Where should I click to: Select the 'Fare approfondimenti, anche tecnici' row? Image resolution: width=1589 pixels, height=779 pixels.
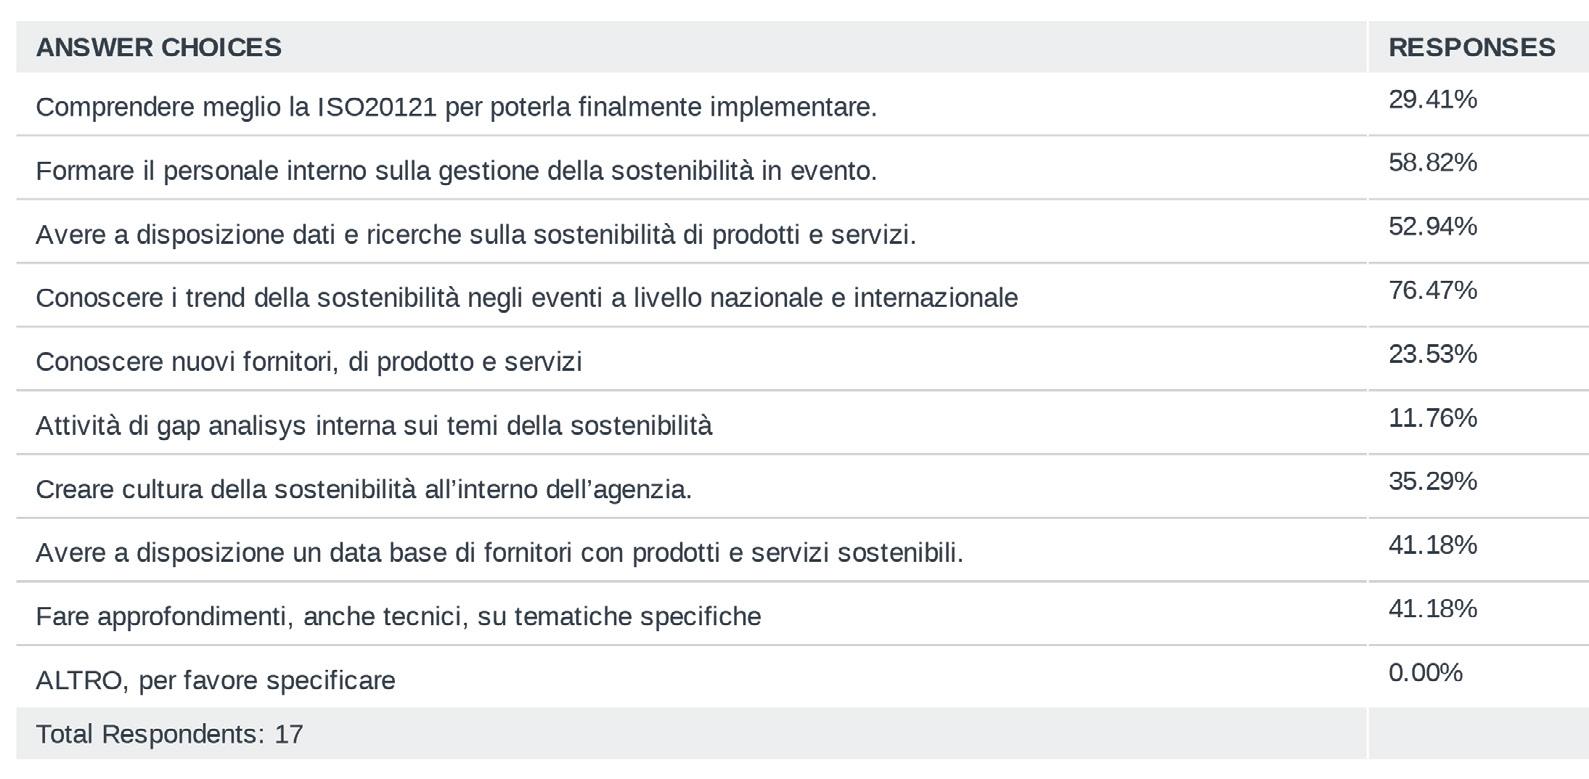[398, 617]
